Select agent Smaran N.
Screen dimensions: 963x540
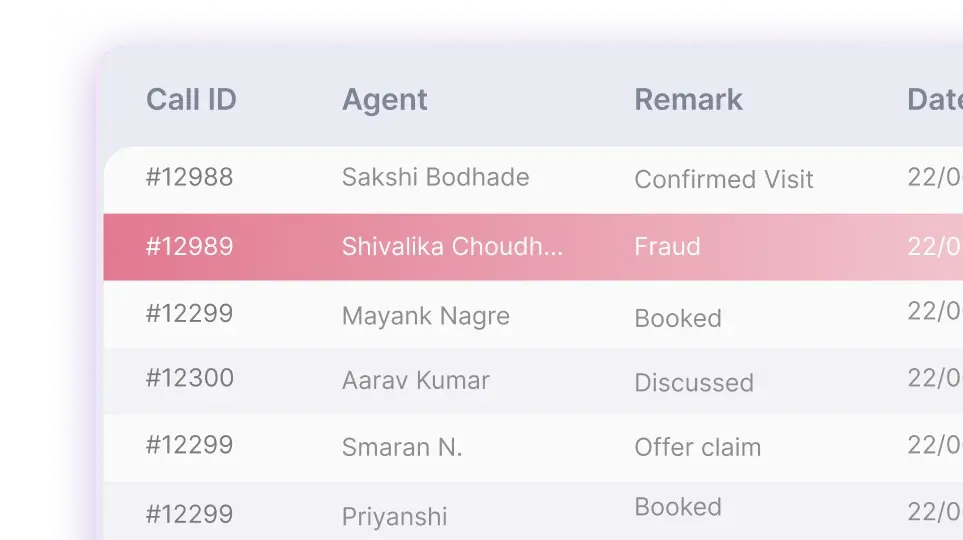pyautogui.click(x=402, y=447)
